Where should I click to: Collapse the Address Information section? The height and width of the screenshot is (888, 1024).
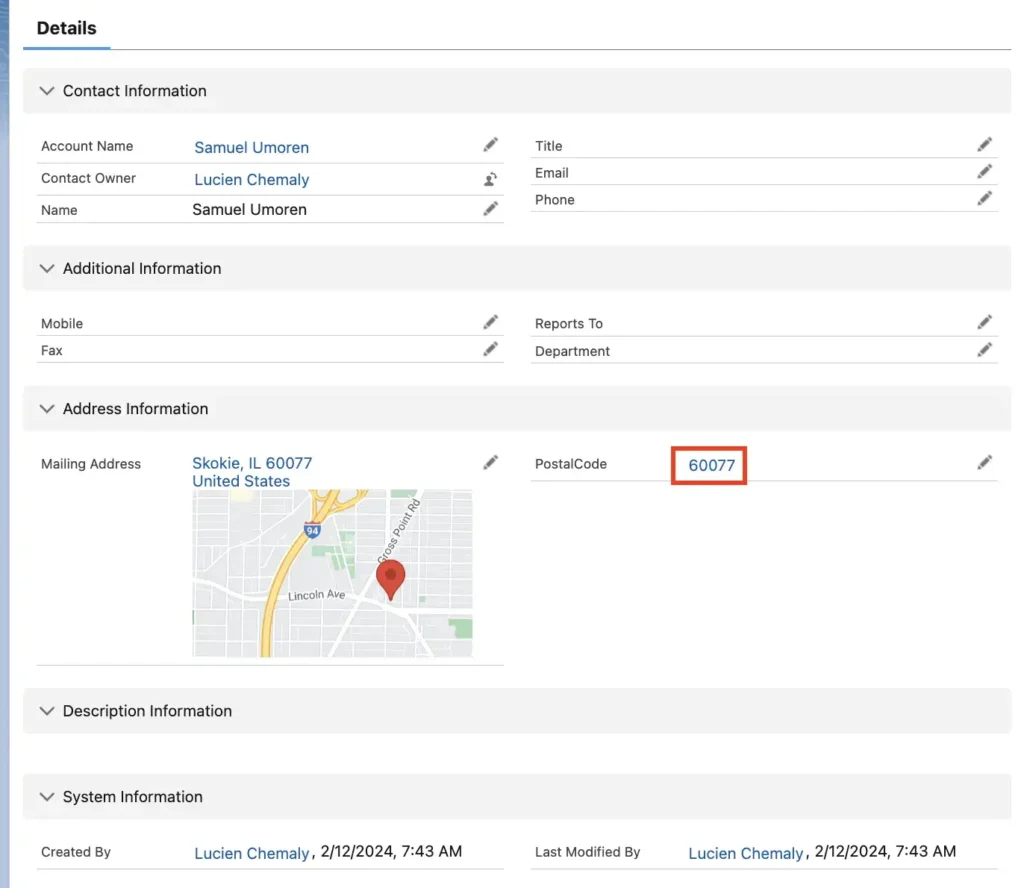(x=46, y=408)
